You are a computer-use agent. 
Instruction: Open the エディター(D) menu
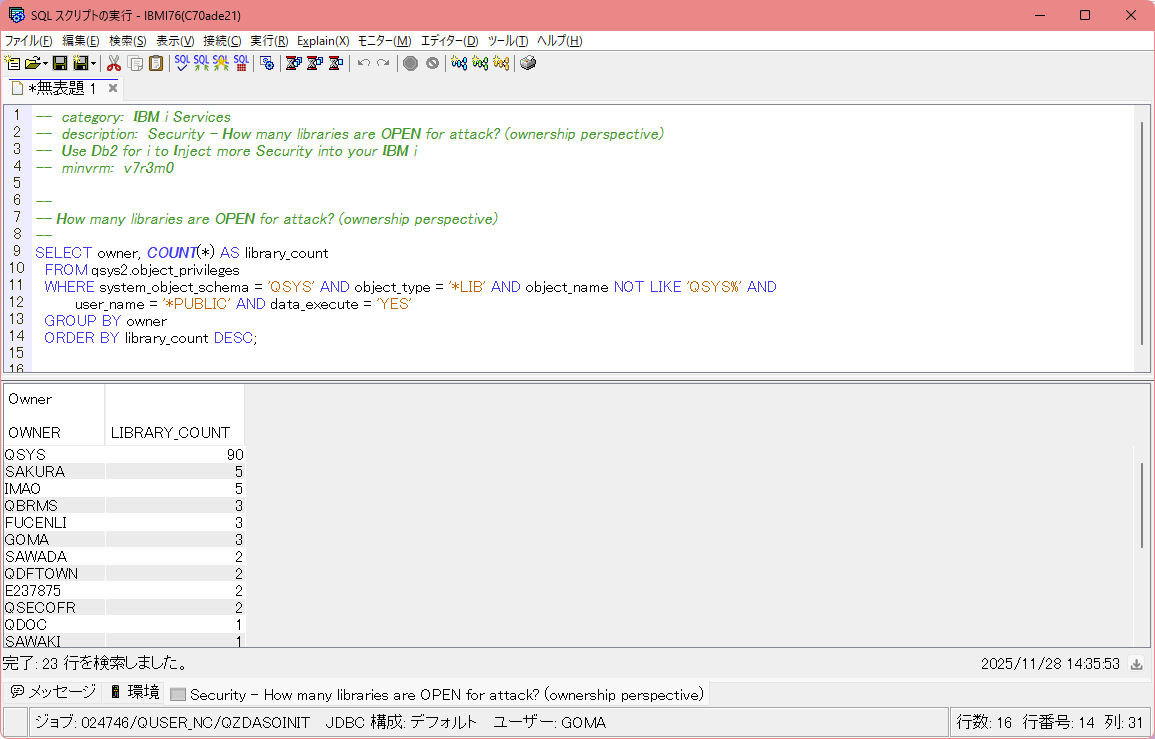[449, 41]
